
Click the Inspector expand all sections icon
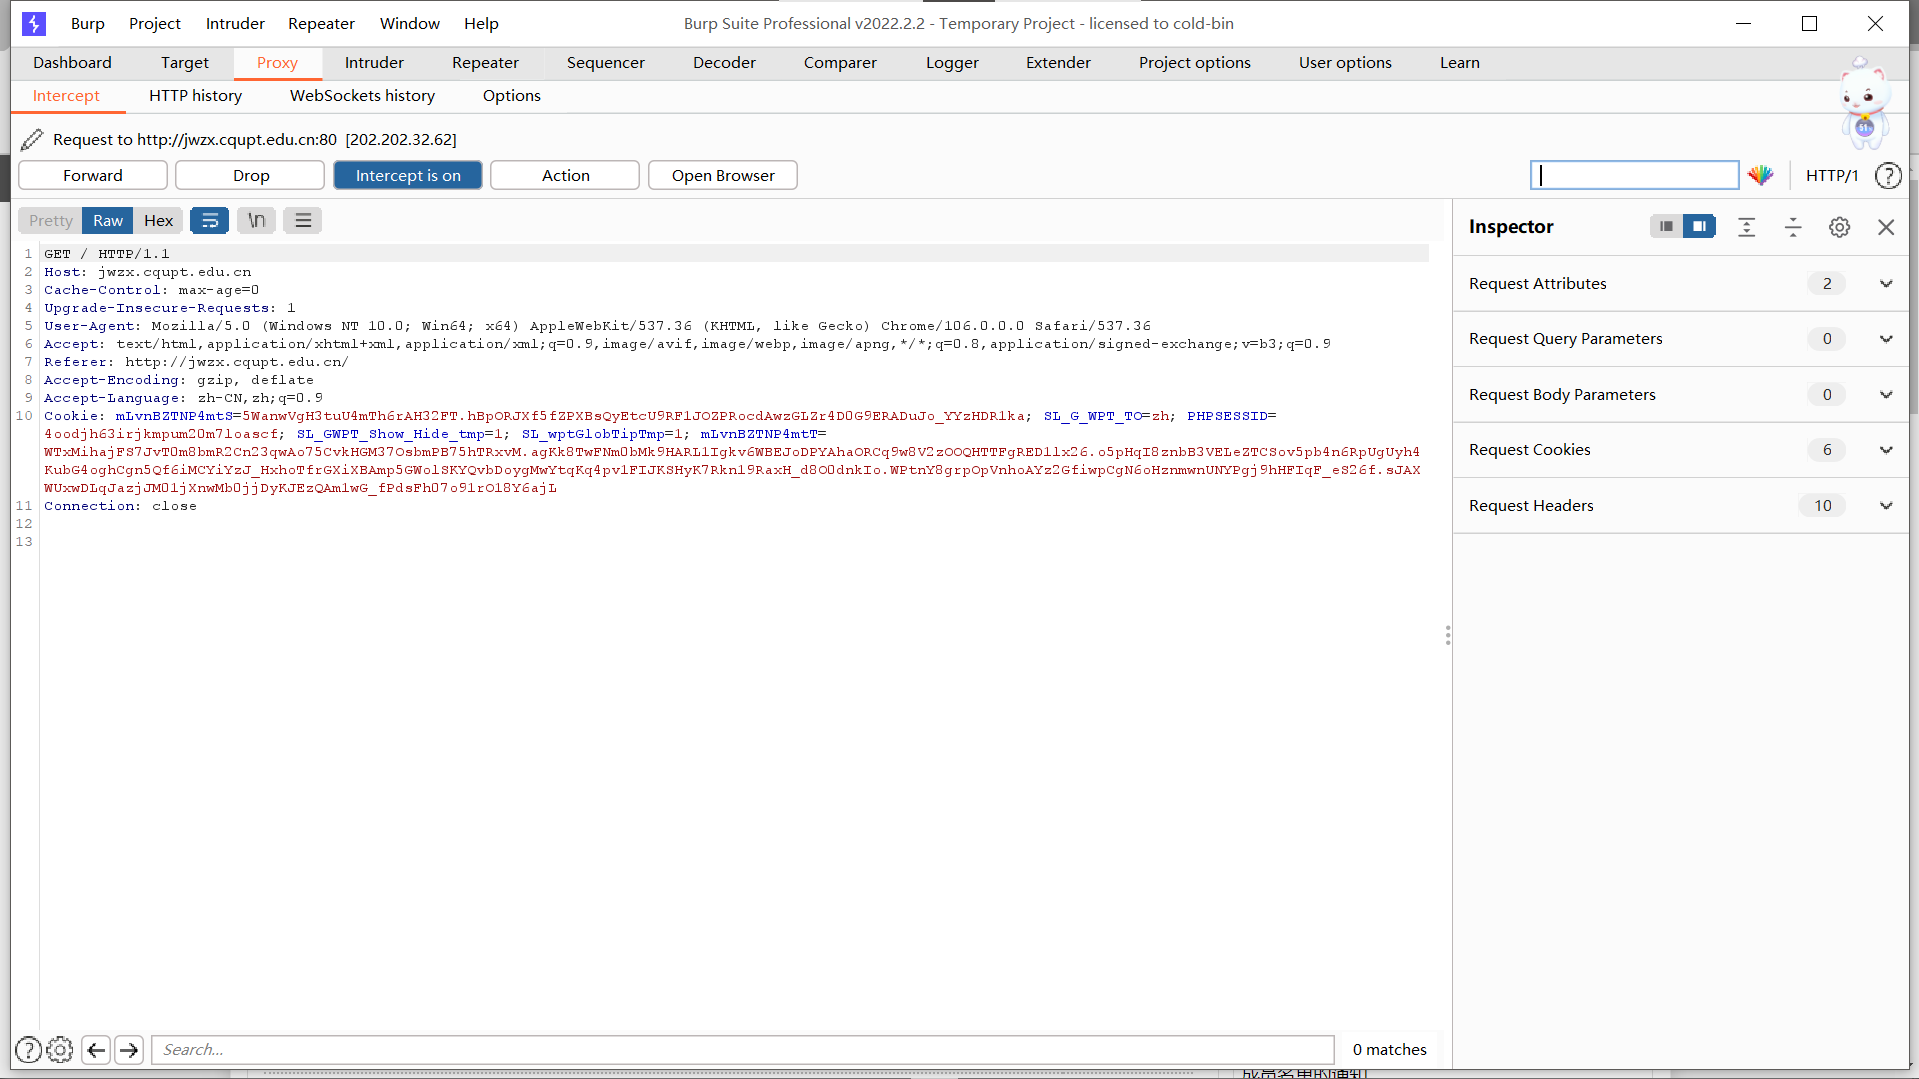pos(1747,227)
